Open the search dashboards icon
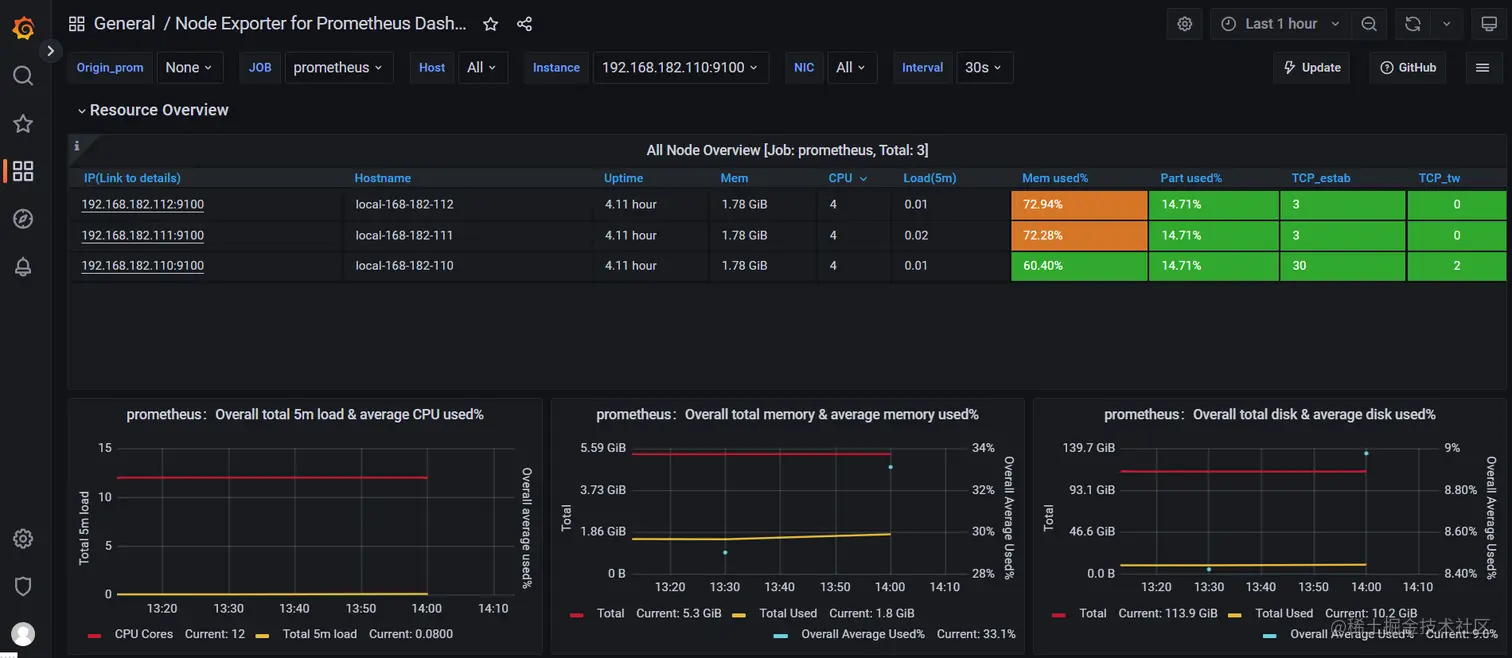 (23, 76)
